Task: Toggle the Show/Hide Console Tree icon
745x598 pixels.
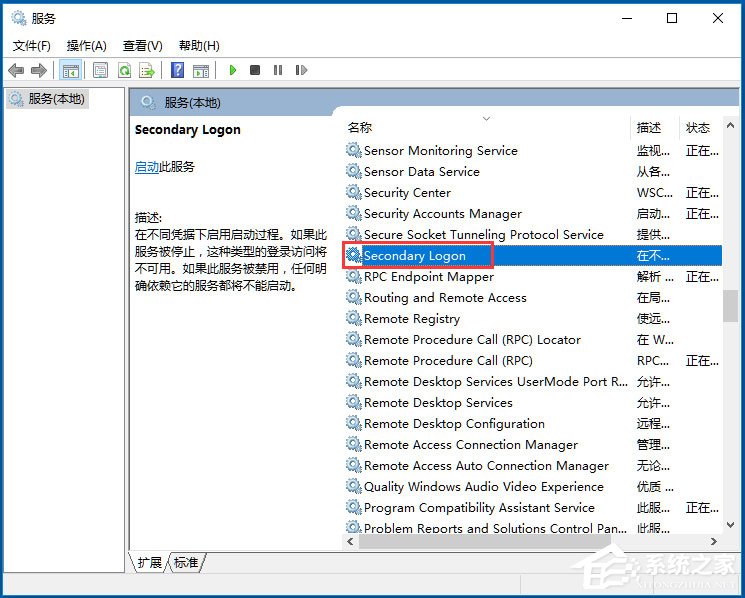Action: [x=71, y=71]
